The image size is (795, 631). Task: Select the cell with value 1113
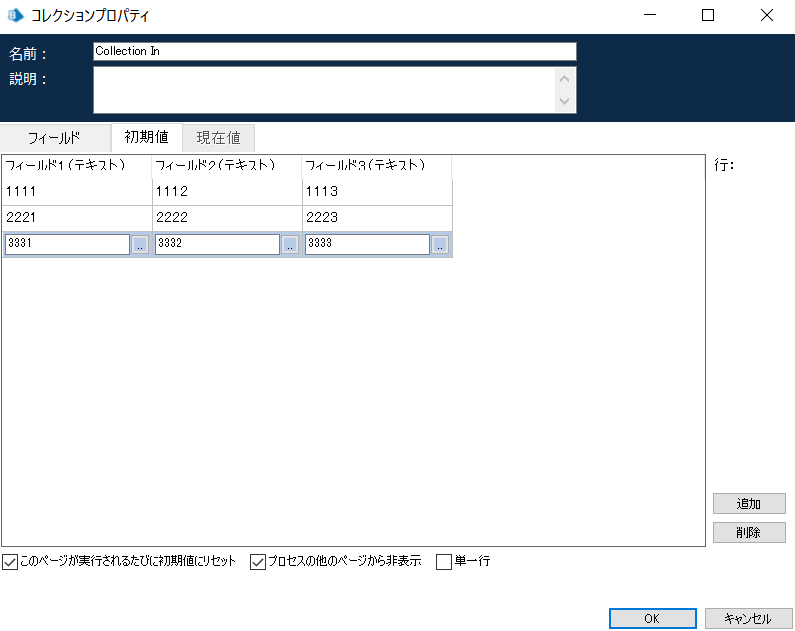pyautogui.click(x=377, y=192)
